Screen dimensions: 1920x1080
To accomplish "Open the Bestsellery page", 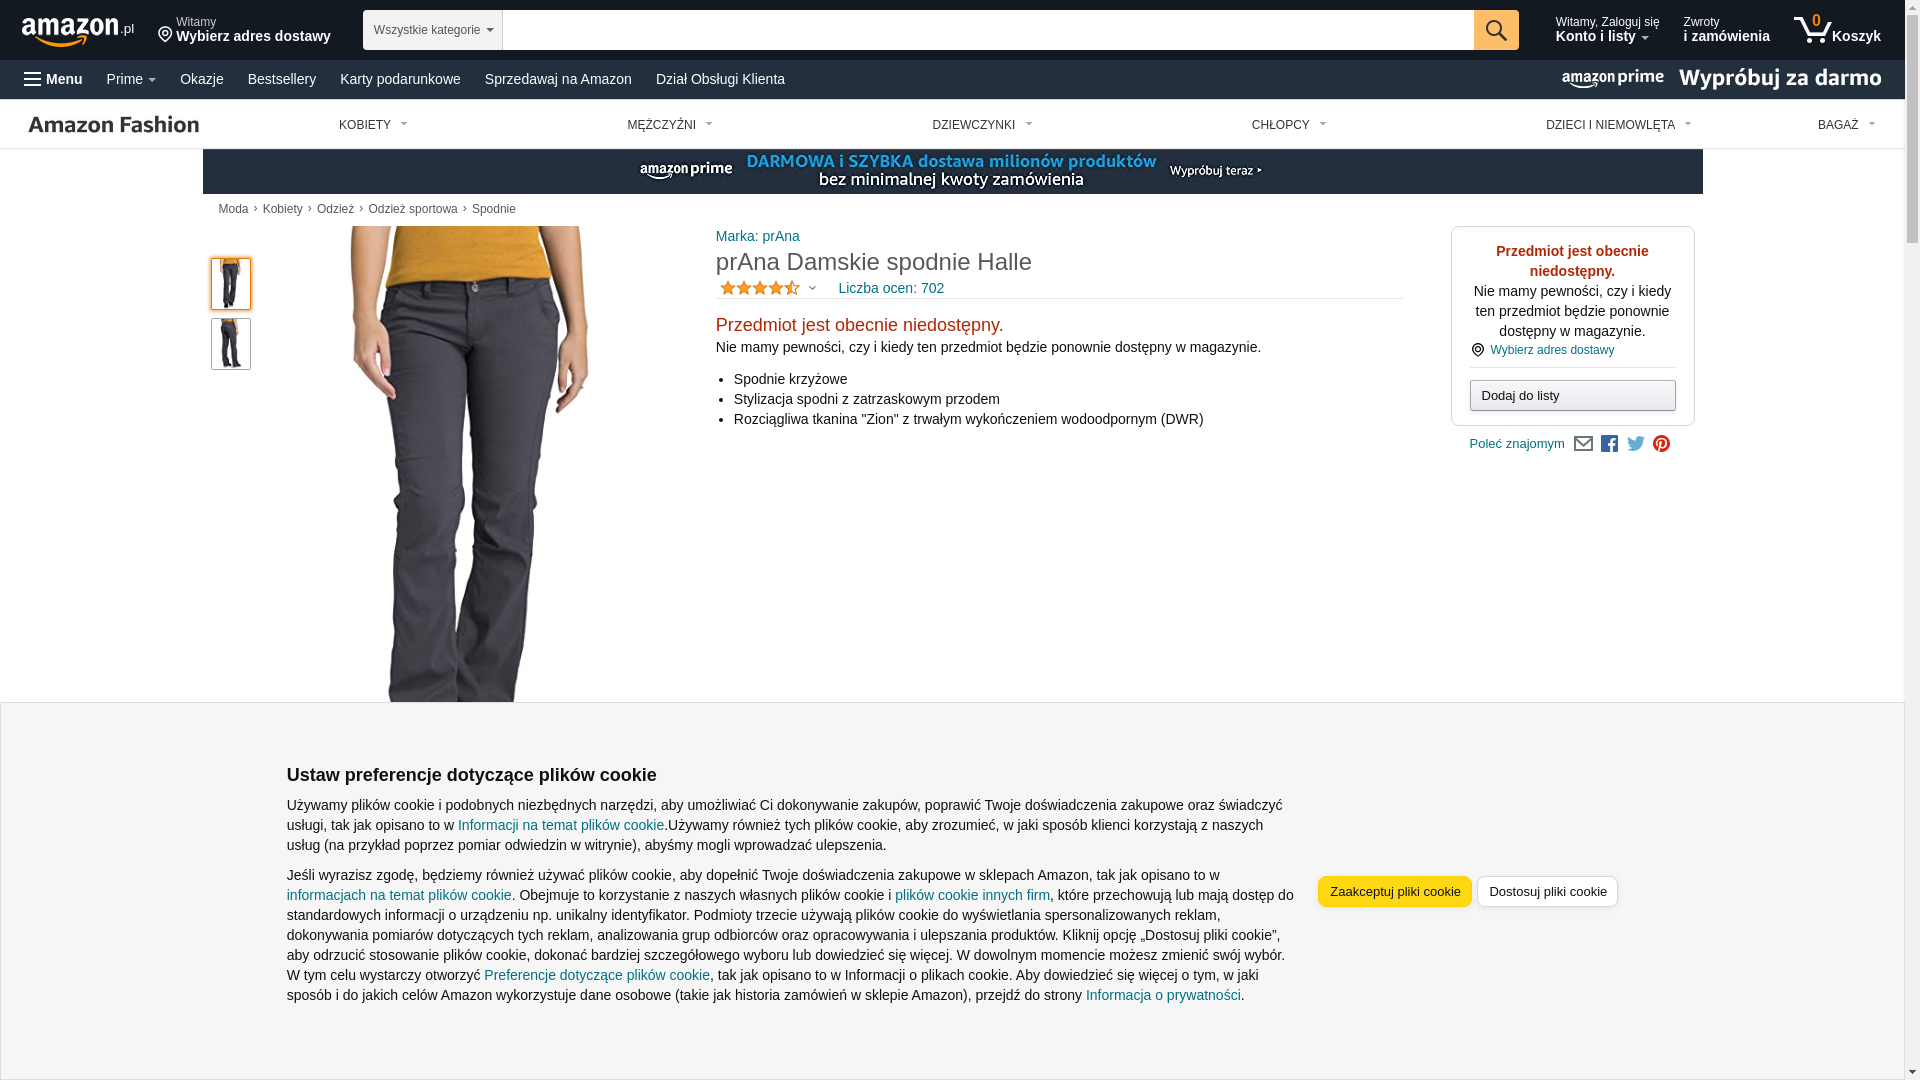I will [282, 79].
